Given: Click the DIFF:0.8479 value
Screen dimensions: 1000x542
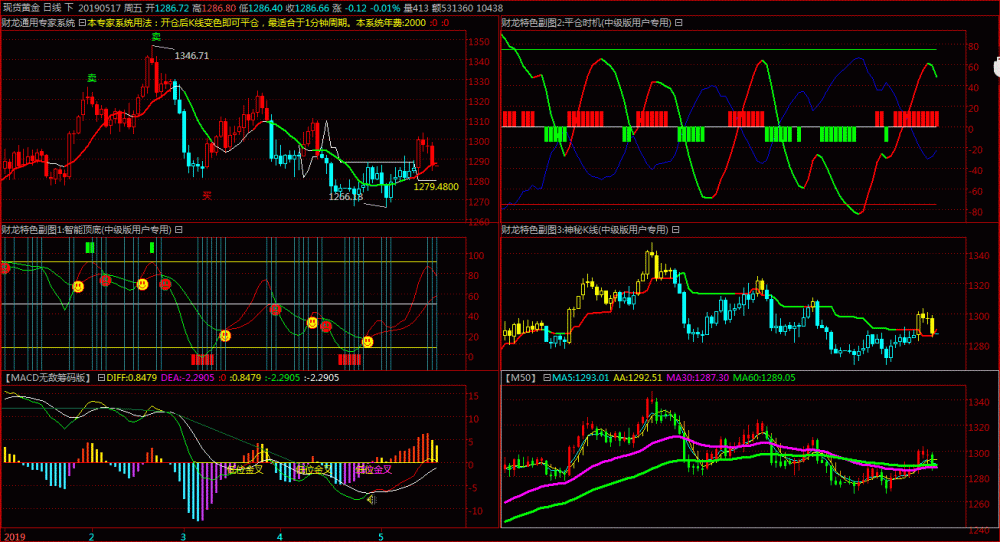Looking at the screenshot, I should pos(131,377).
